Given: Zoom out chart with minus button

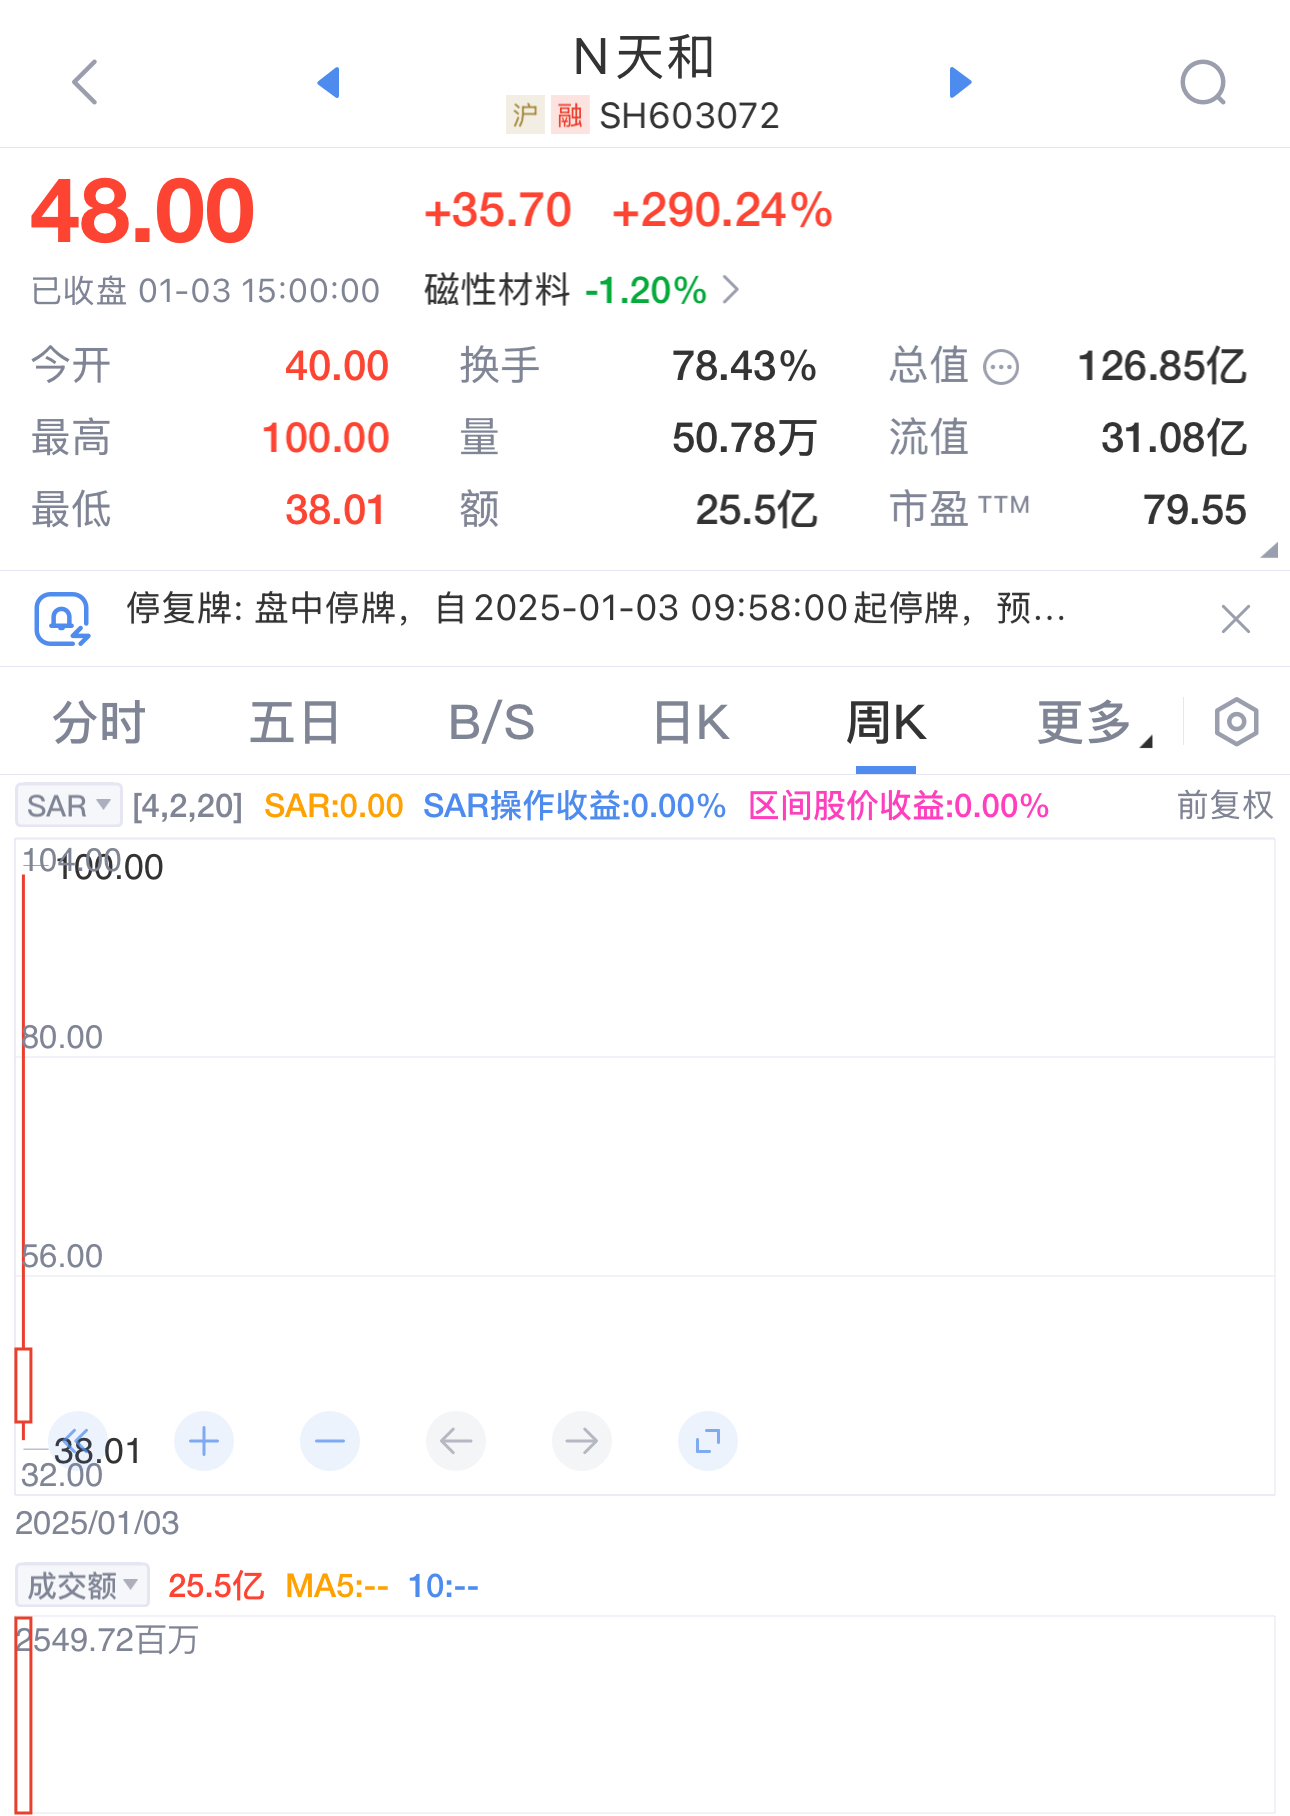Looking at the screenshot, I should tap(330, 1441).
